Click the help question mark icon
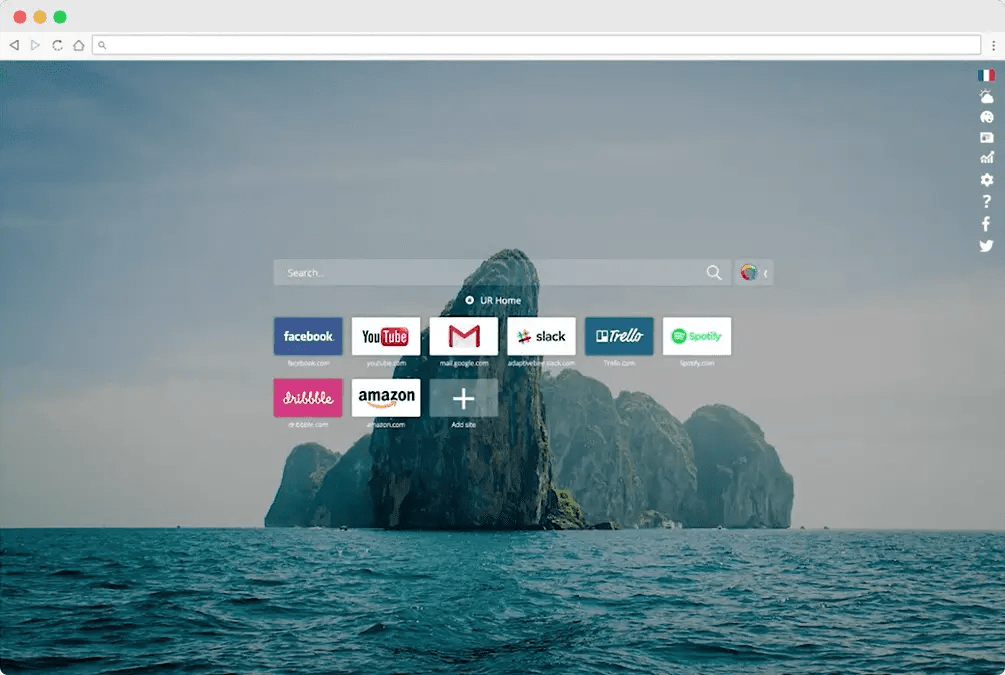 (x=987, y=202)
